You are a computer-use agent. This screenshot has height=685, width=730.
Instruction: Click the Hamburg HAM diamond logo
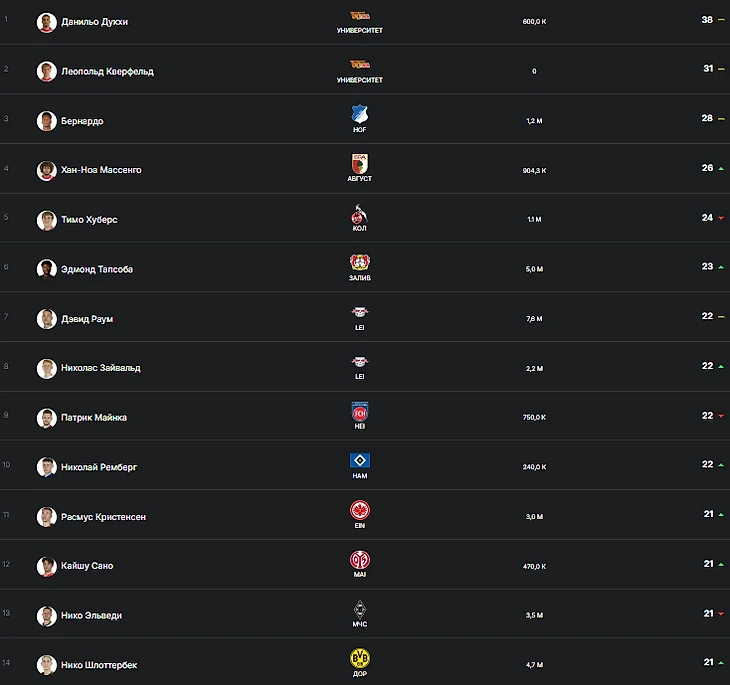click(359, 461)
